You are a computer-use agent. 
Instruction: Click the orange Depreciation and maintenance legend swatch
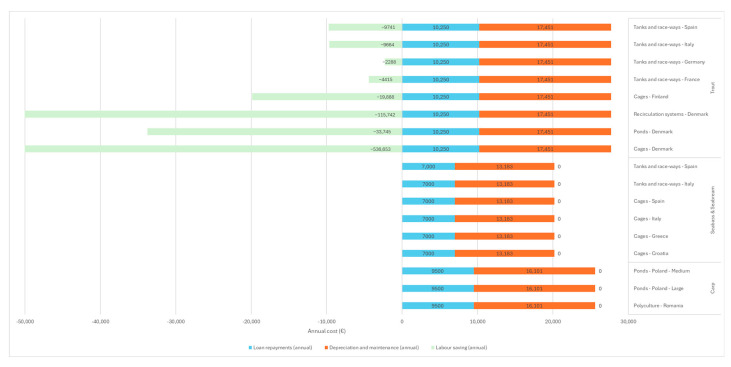click(x=326, y=348)
